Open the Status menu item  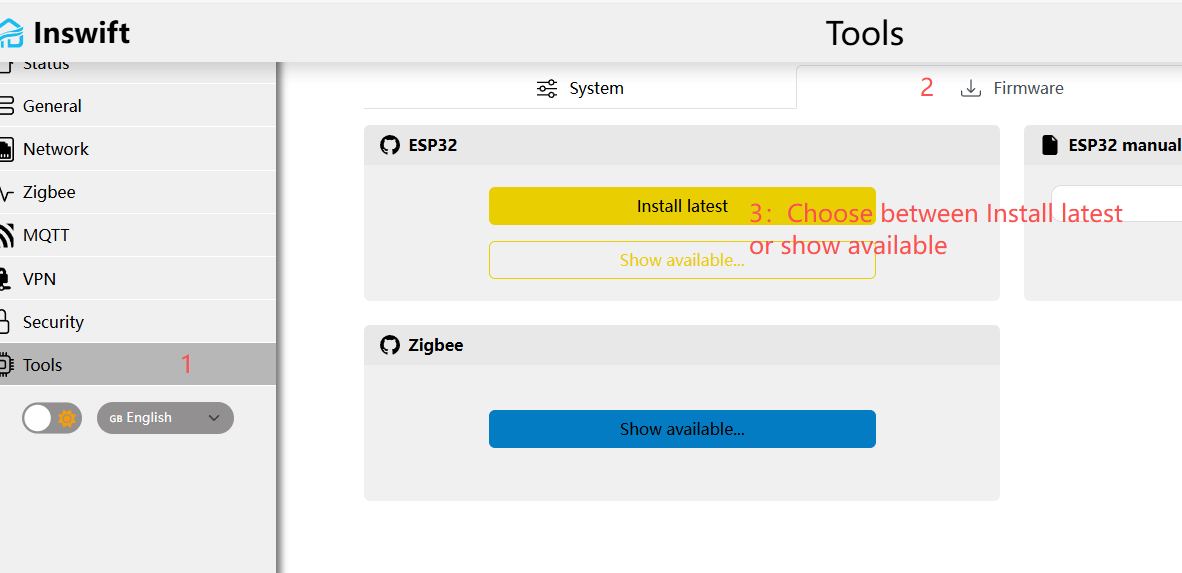[x=138, y=69]
